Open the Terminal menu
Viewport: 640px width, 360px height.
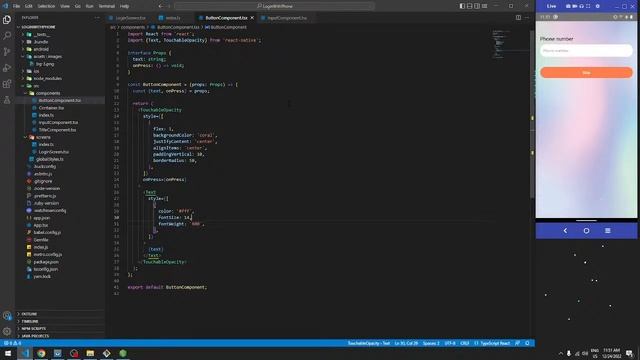click(x=107, y=6)
